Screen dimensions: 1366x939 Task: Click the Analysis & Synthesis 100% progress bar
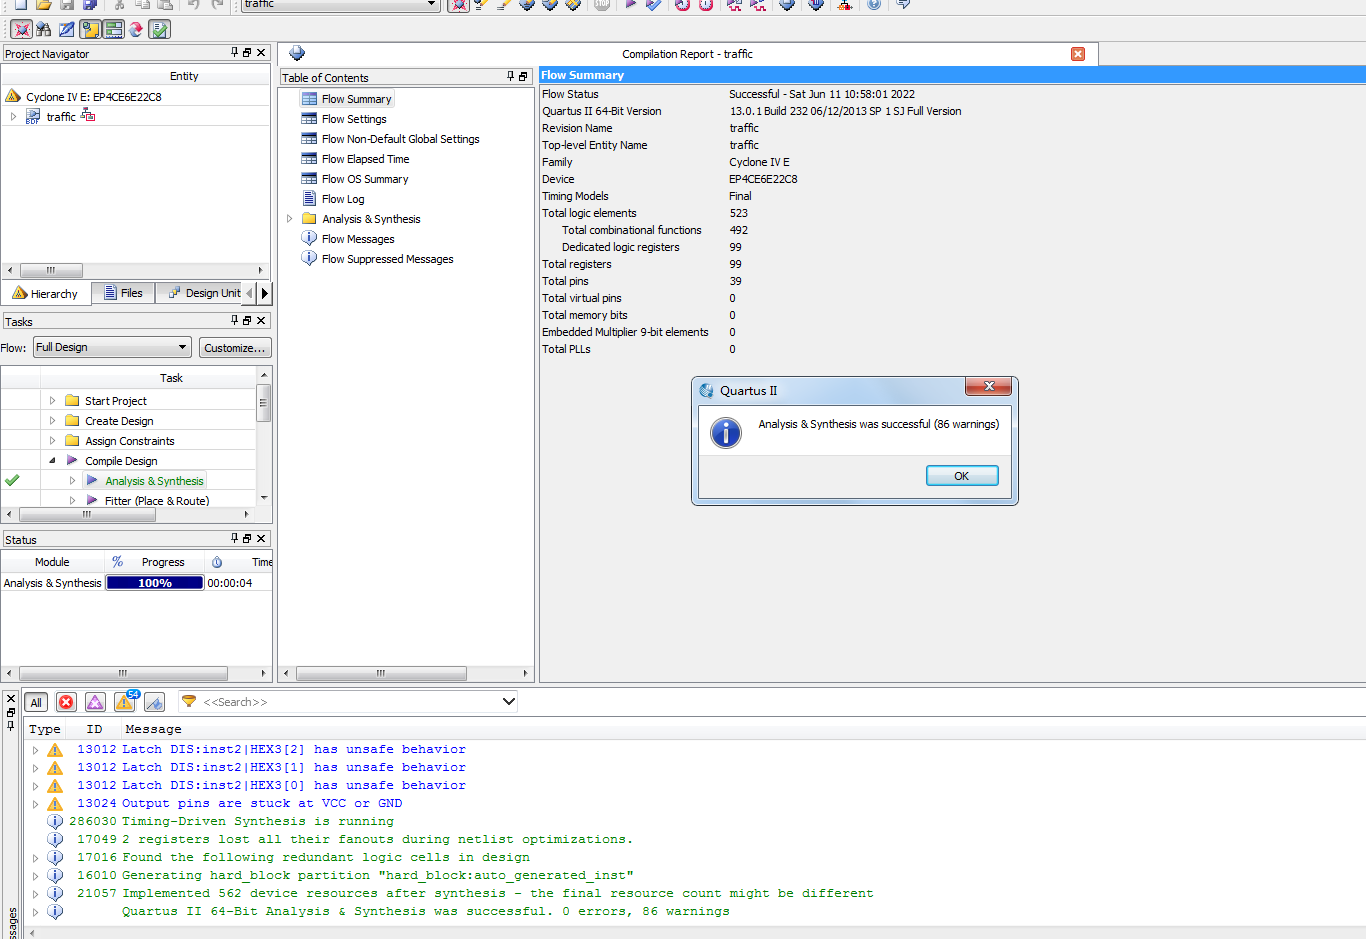[155, 583]
